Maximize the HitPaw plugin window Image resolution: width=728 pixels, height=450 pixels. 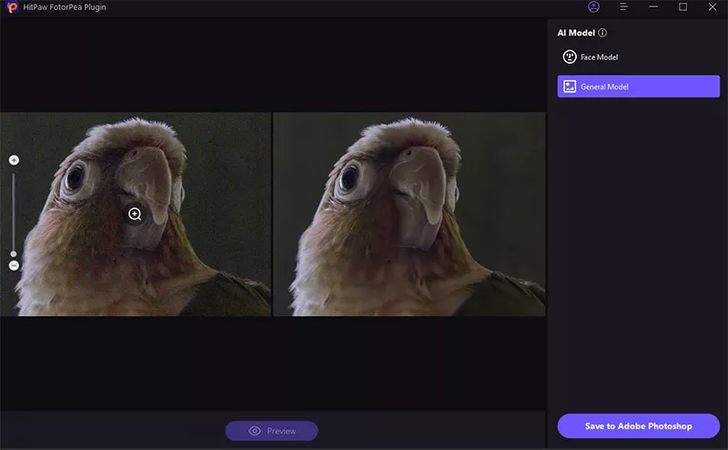tap(682, 7)
